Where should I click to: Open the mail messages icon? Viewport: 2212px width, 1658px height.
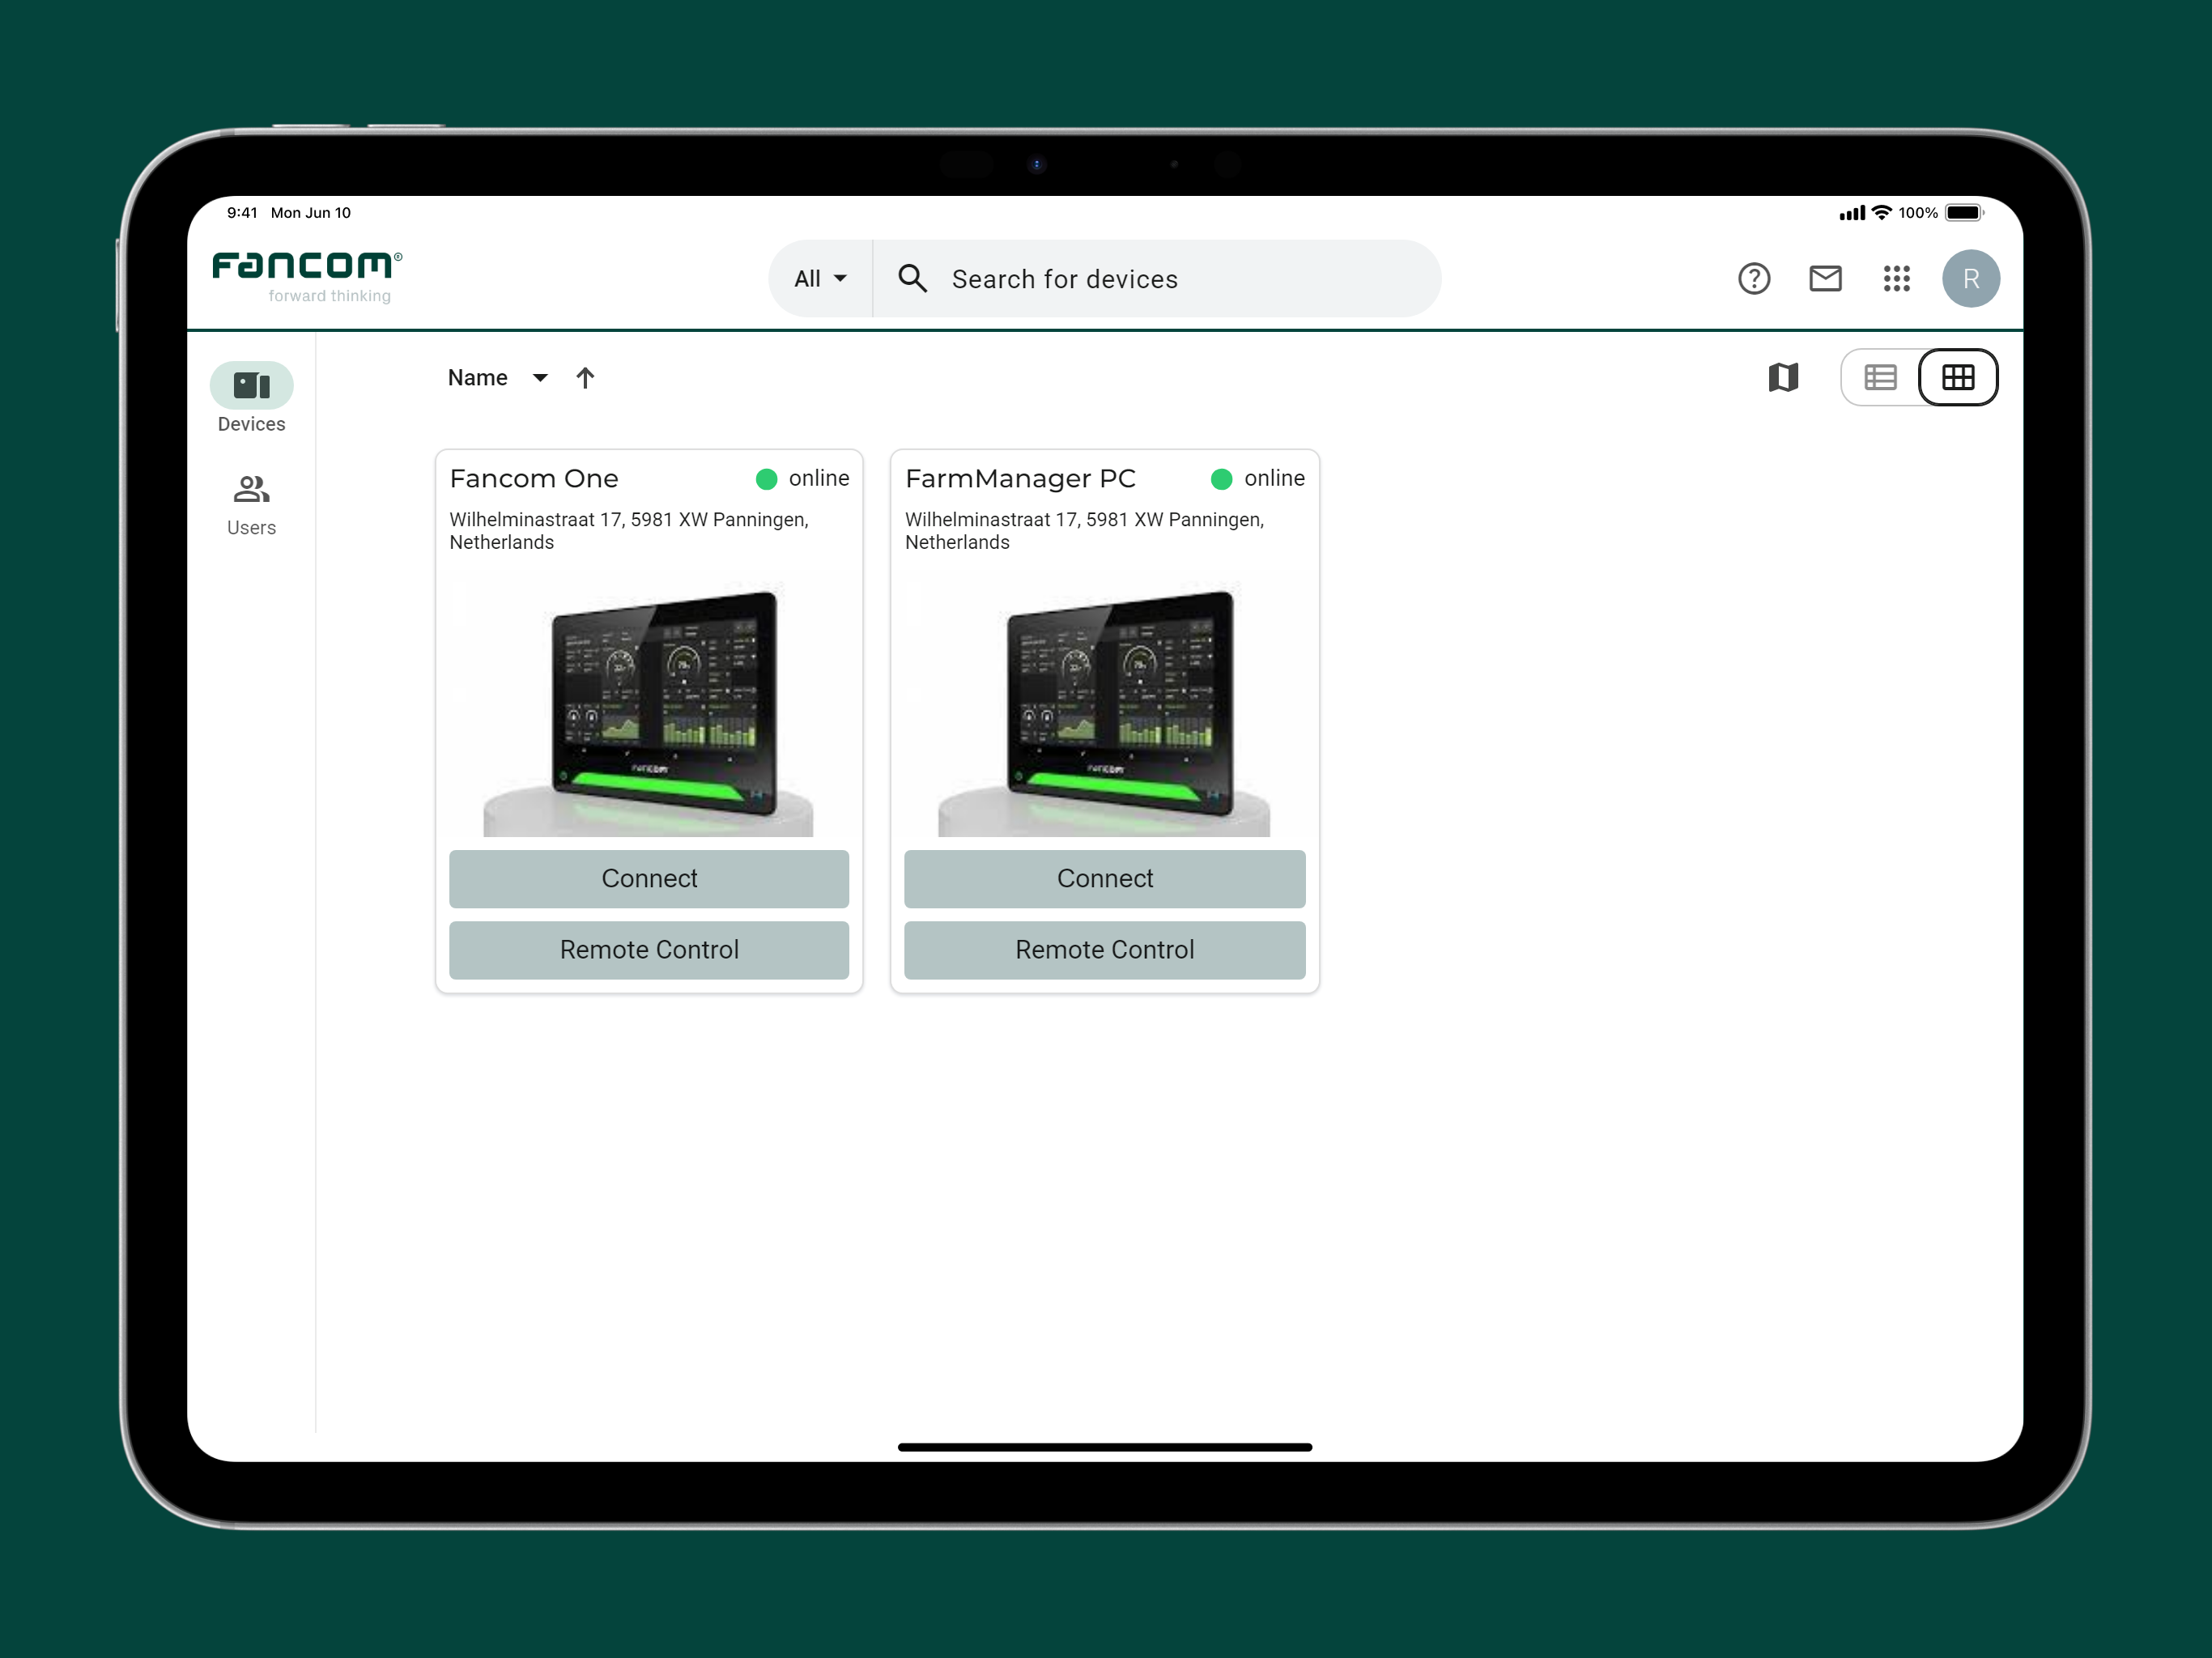point(1825,278)
